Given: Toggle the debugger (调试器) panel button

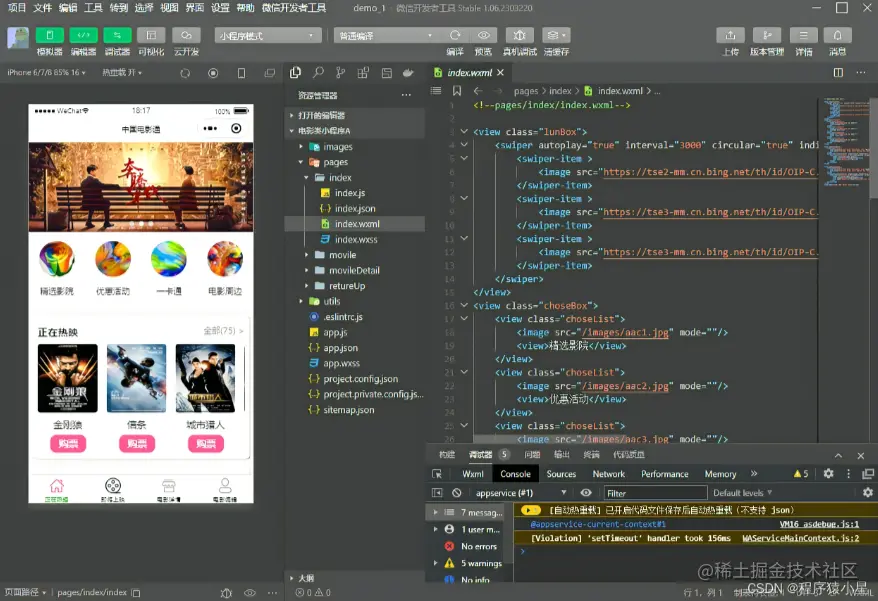Looking at the screenshot, I should 117,35.
